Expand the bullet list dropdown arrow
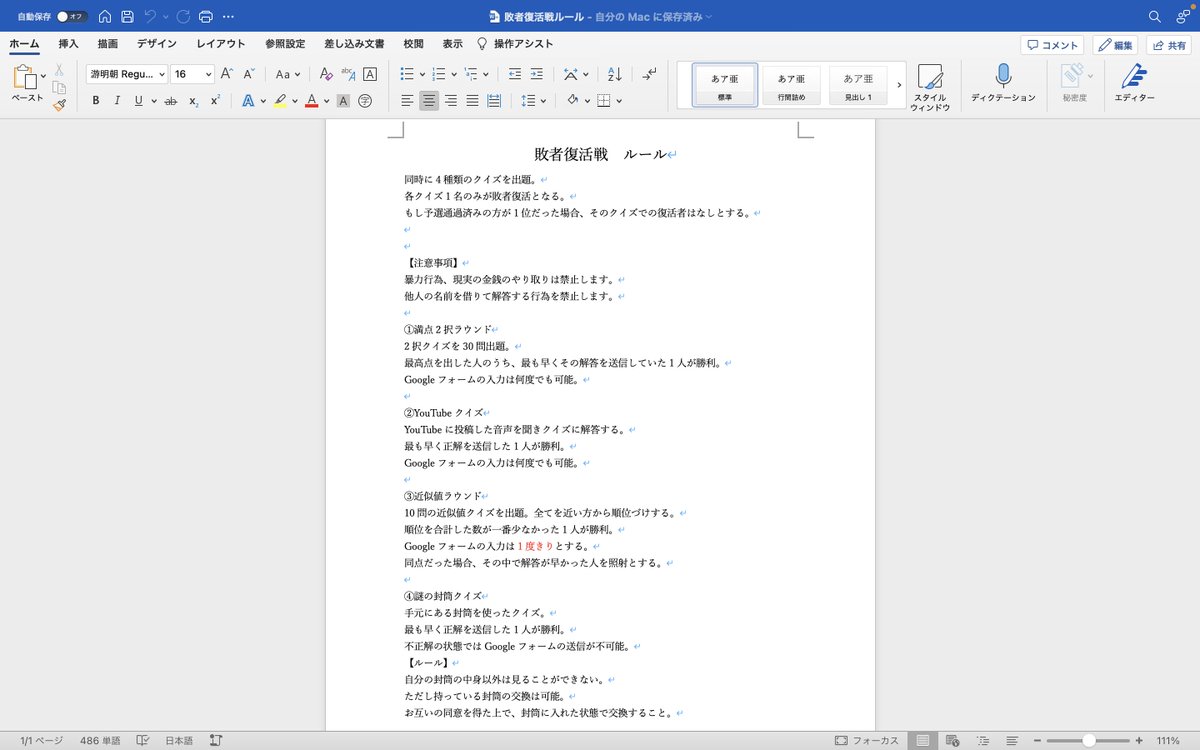The height and width of the screenshot is (750, 1200). (423, 75)
